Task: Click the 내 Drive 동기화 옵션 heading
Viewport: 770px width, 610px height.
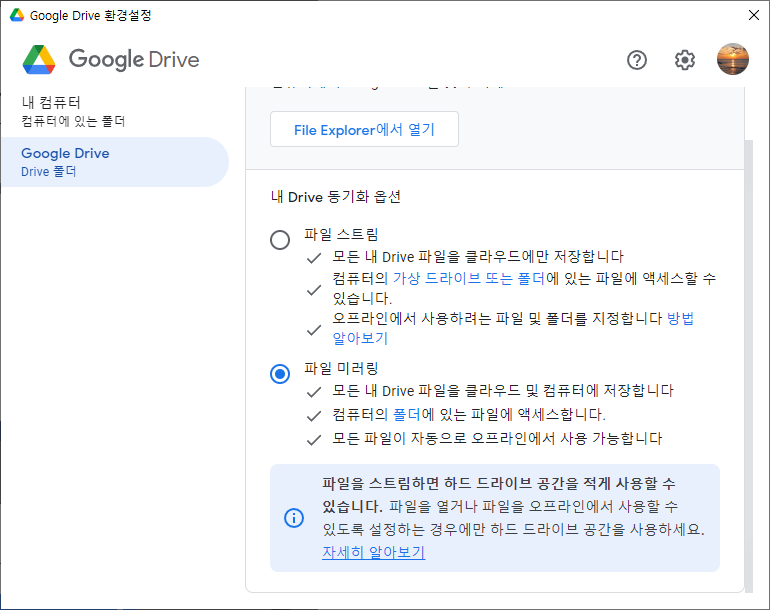Action: pyautogui.click(x=336, y=197)
